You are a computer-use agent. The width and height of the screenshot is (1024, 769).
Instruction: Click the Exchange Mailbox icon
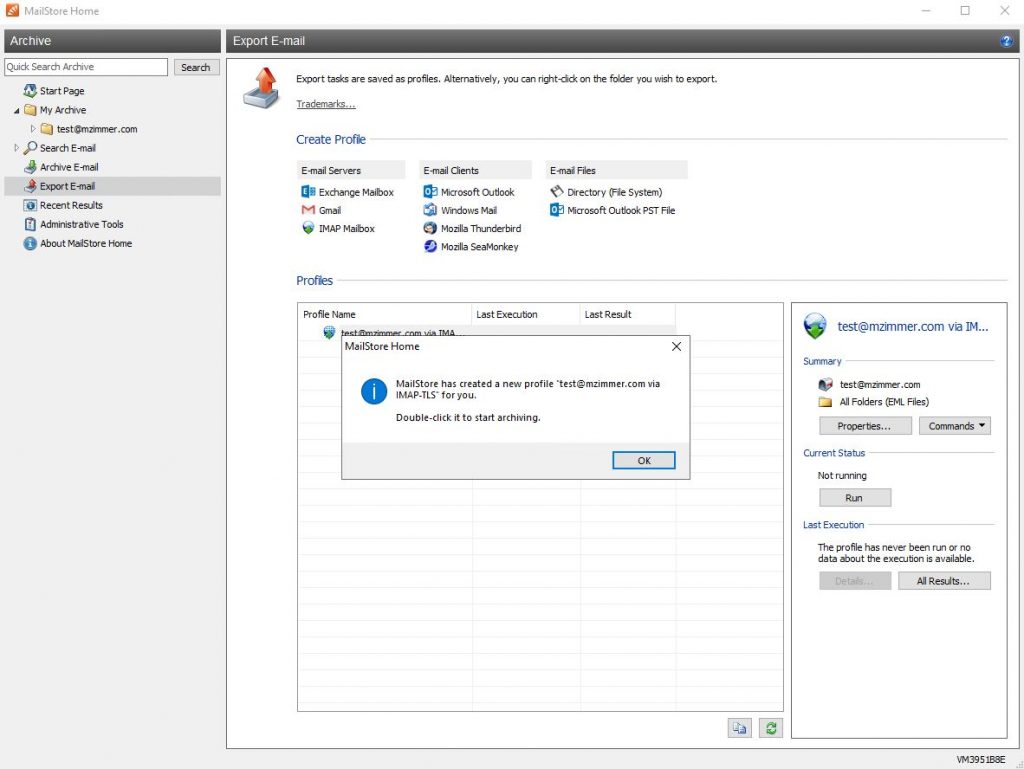pos(308,192)
